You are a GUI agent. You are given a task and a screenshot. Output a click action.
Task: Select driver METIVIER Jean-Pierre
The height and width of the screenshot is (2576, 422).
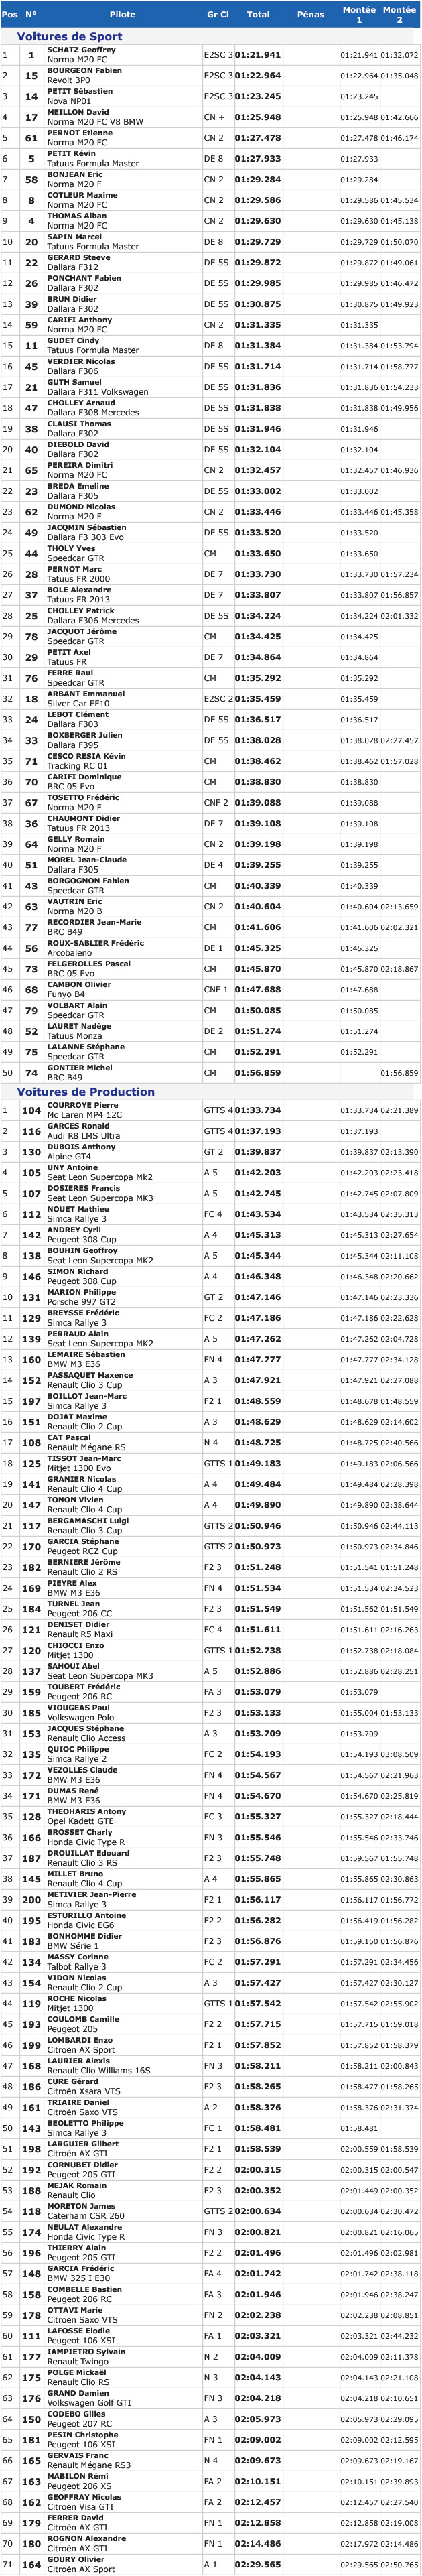pyautogui.click(x=91, y=1894)
